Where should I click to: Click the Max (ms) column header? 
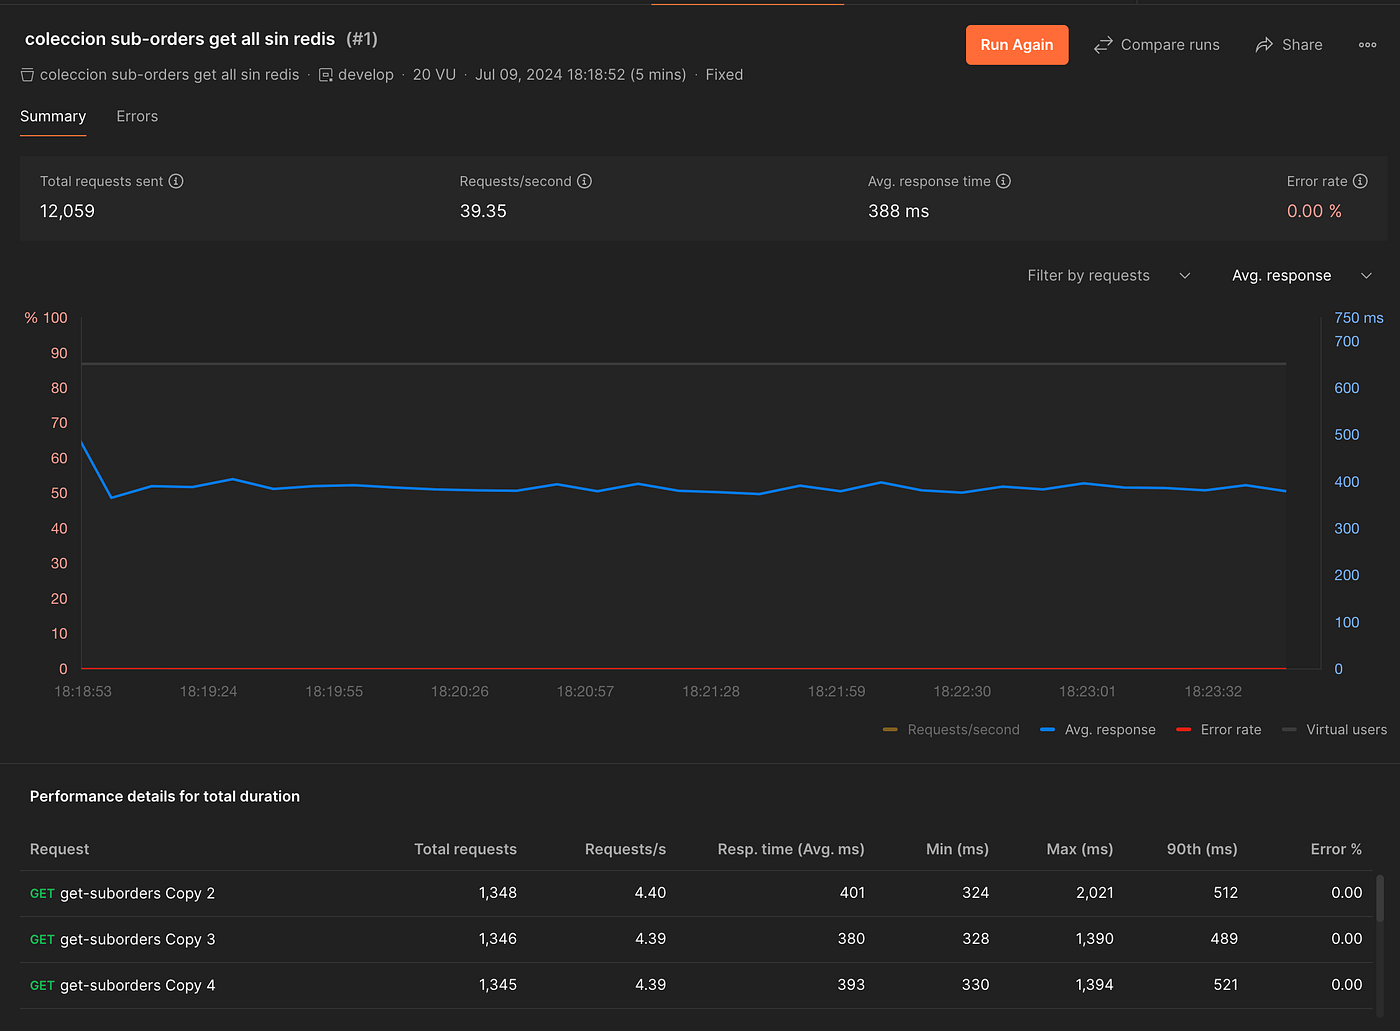(1080, 849)
